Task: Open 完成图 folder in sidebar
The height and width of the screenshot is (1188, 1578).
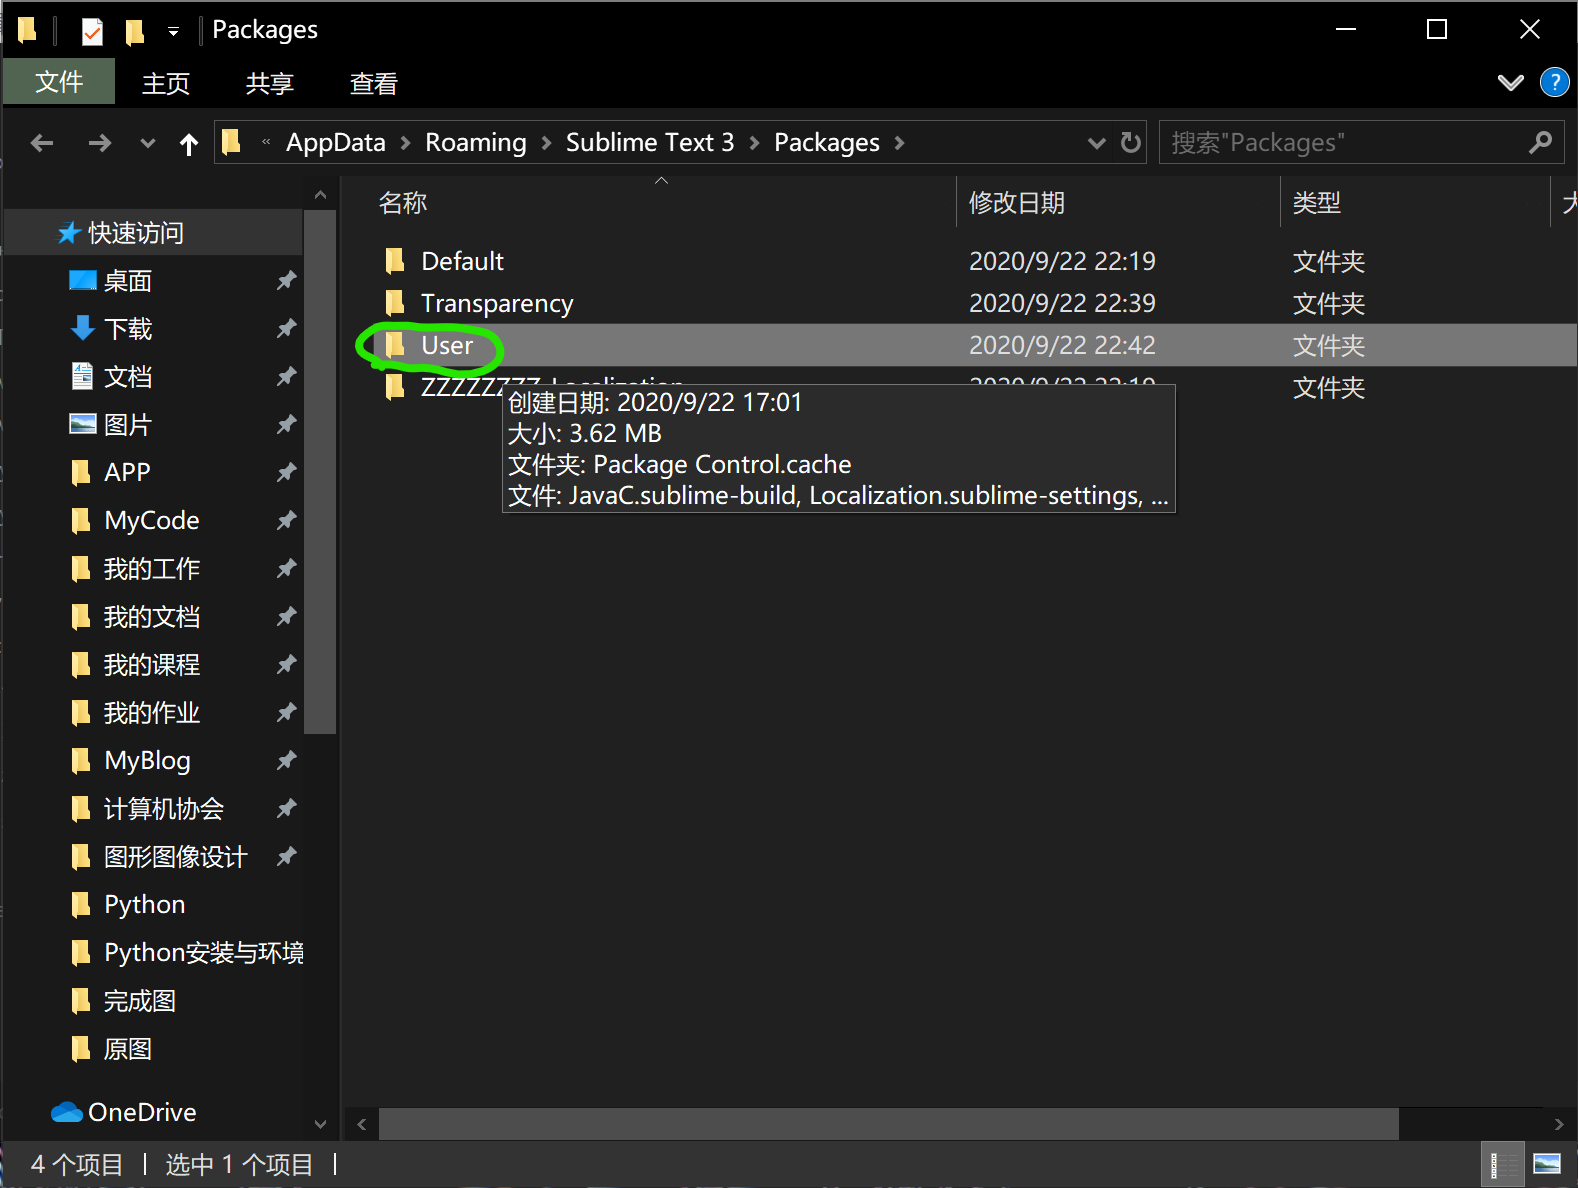Action: tap(140, 1001)
